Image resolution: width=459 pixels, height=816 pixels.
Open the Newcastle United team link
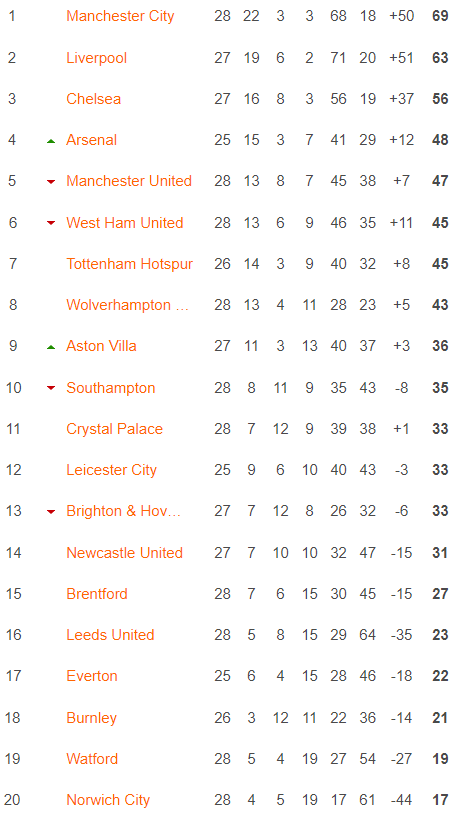[x=124, y=553]
